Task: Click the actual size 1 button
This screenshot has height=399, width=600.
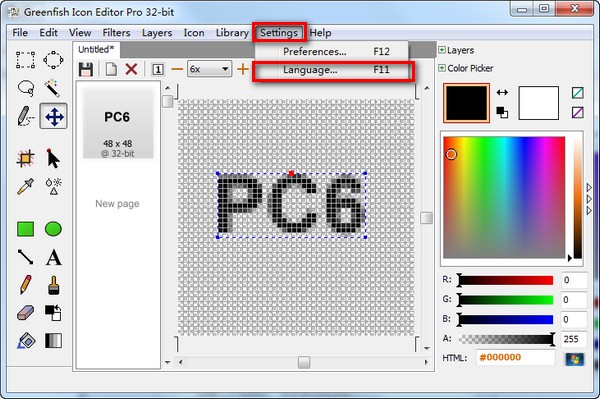Action: pyautogui.click(x=158, y=69)
